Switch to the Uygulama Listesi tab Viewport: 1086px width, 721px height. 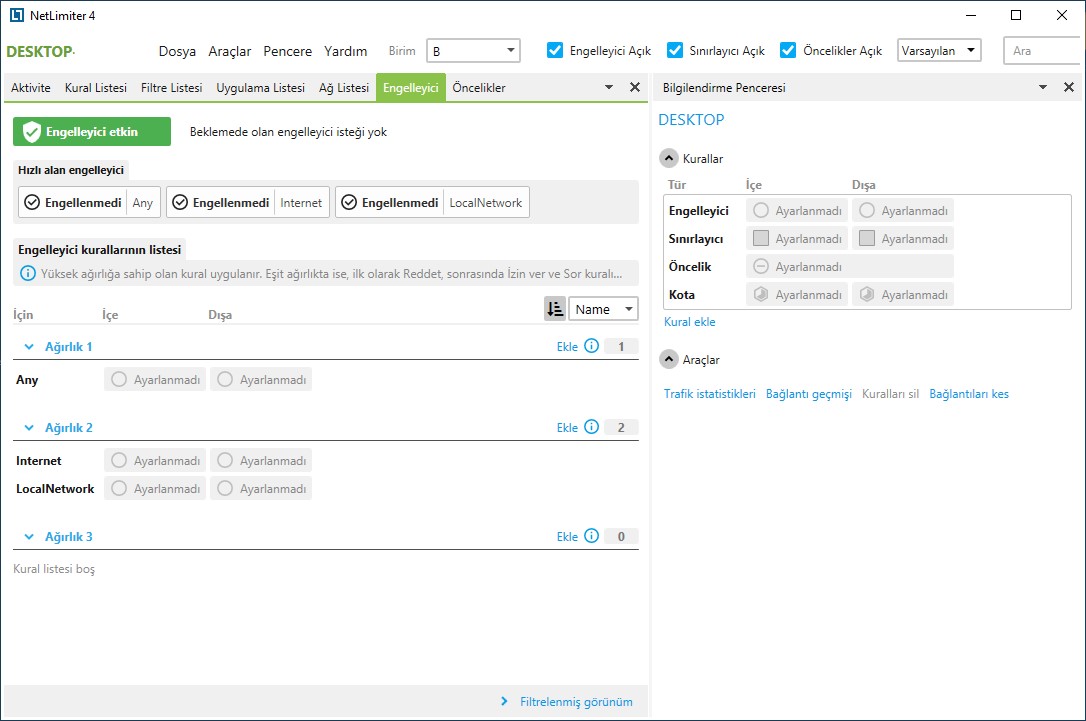[x=260, y=88]
